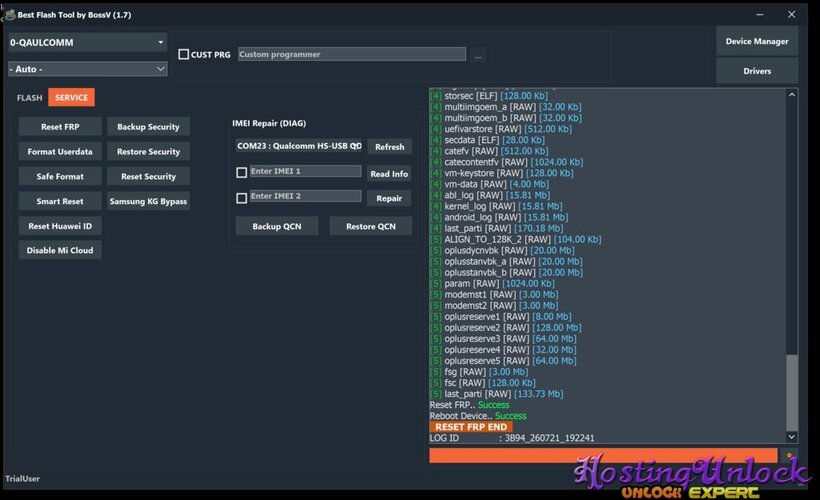
Task: Click Read Info button
Action: tap(389, 174)
